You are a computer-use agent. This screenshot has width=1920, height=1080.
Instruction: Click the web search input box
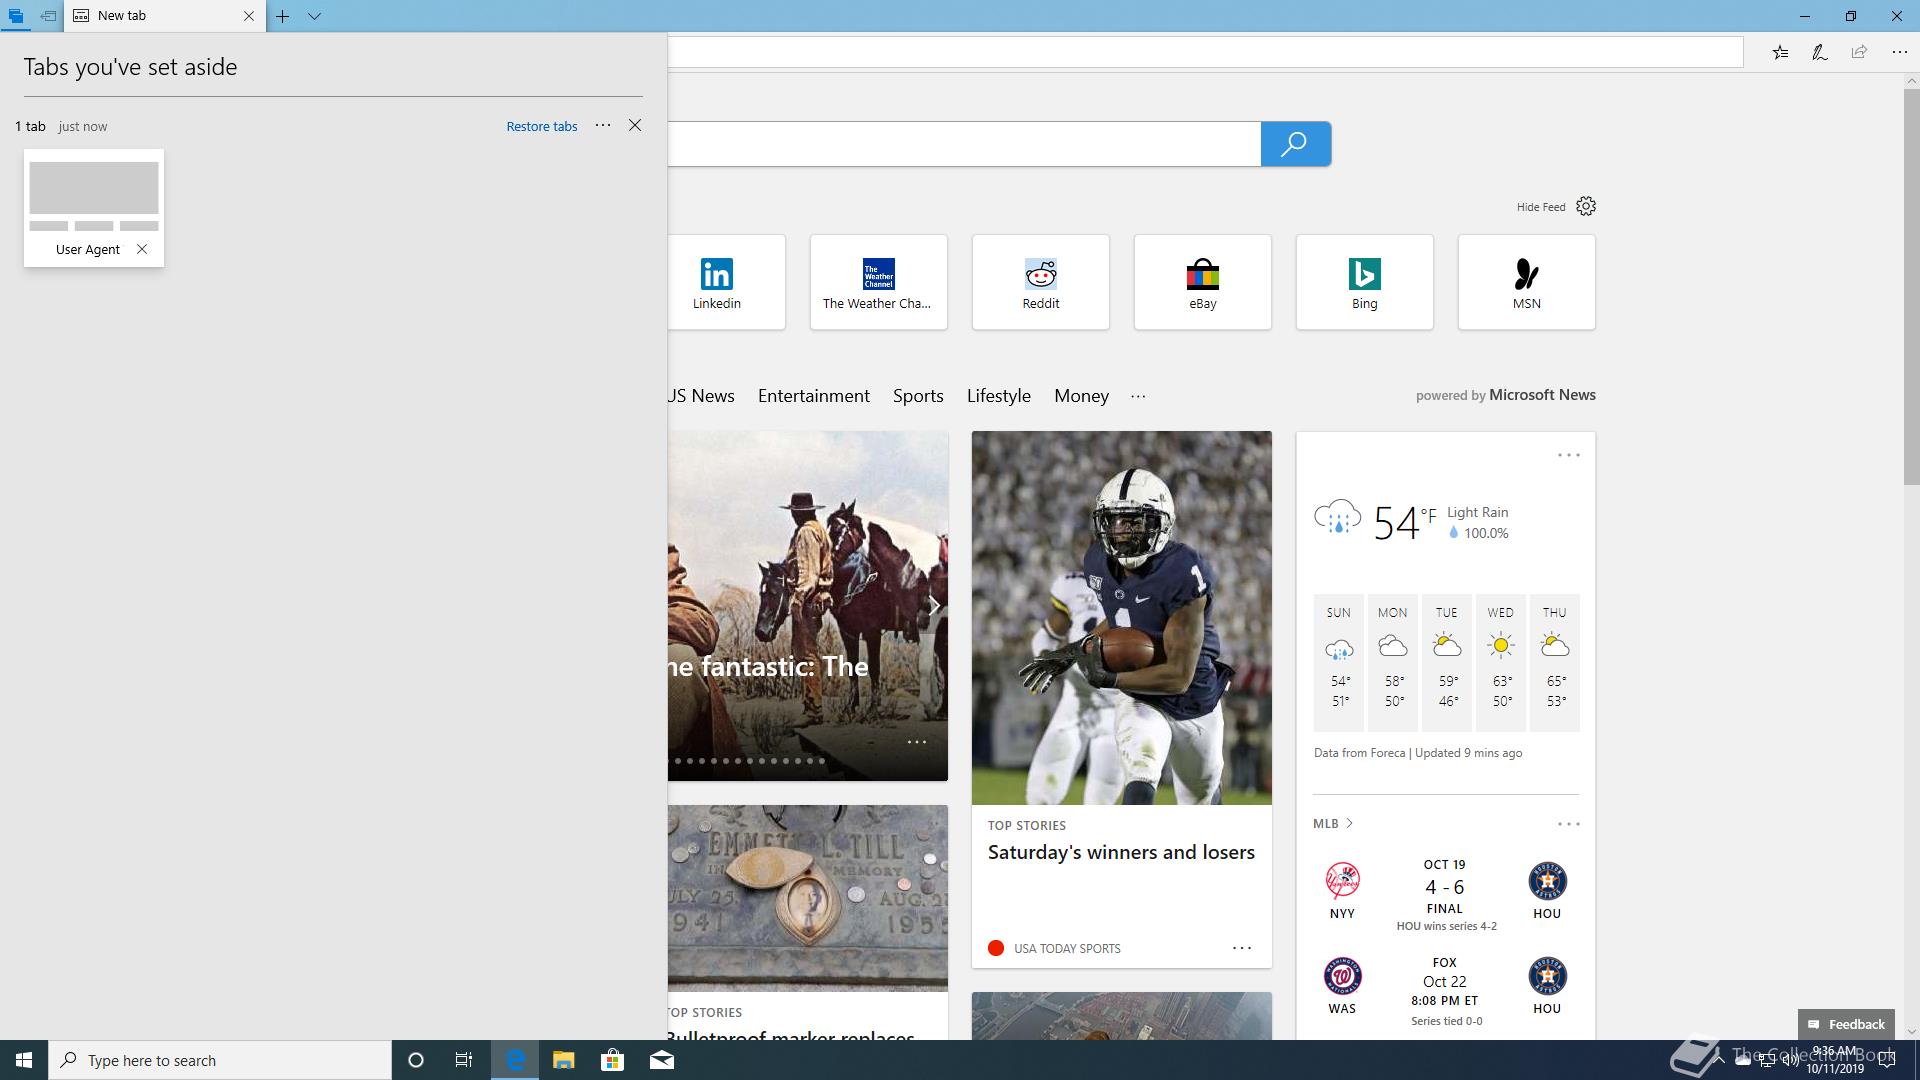coord(964,144)
